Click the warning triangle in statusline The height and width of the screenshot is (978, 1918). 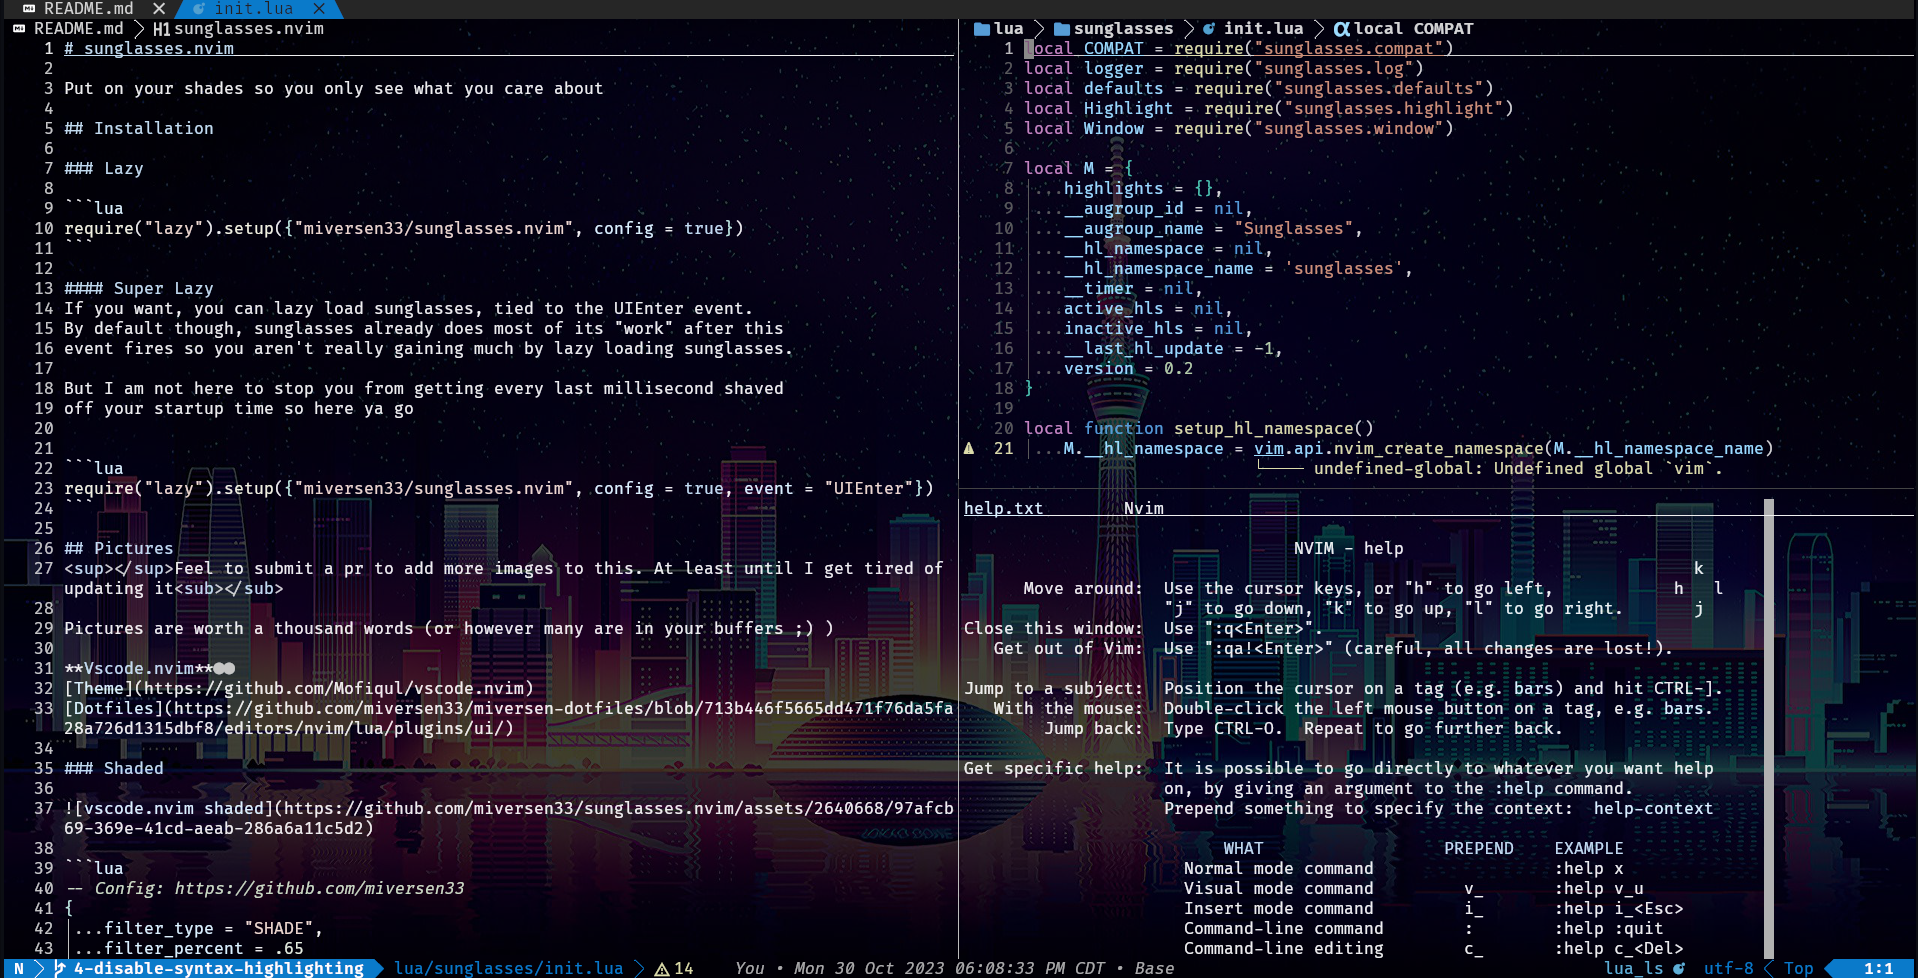(x=662, y=968)
